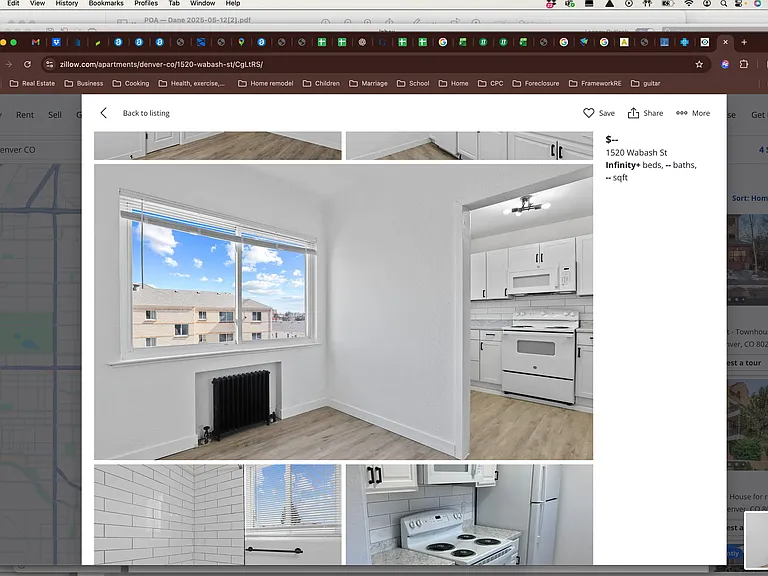The height and width of the screenshot is (576, 768).
Task: Open the Tab menu in the menu bar
Action: [174, 3]
